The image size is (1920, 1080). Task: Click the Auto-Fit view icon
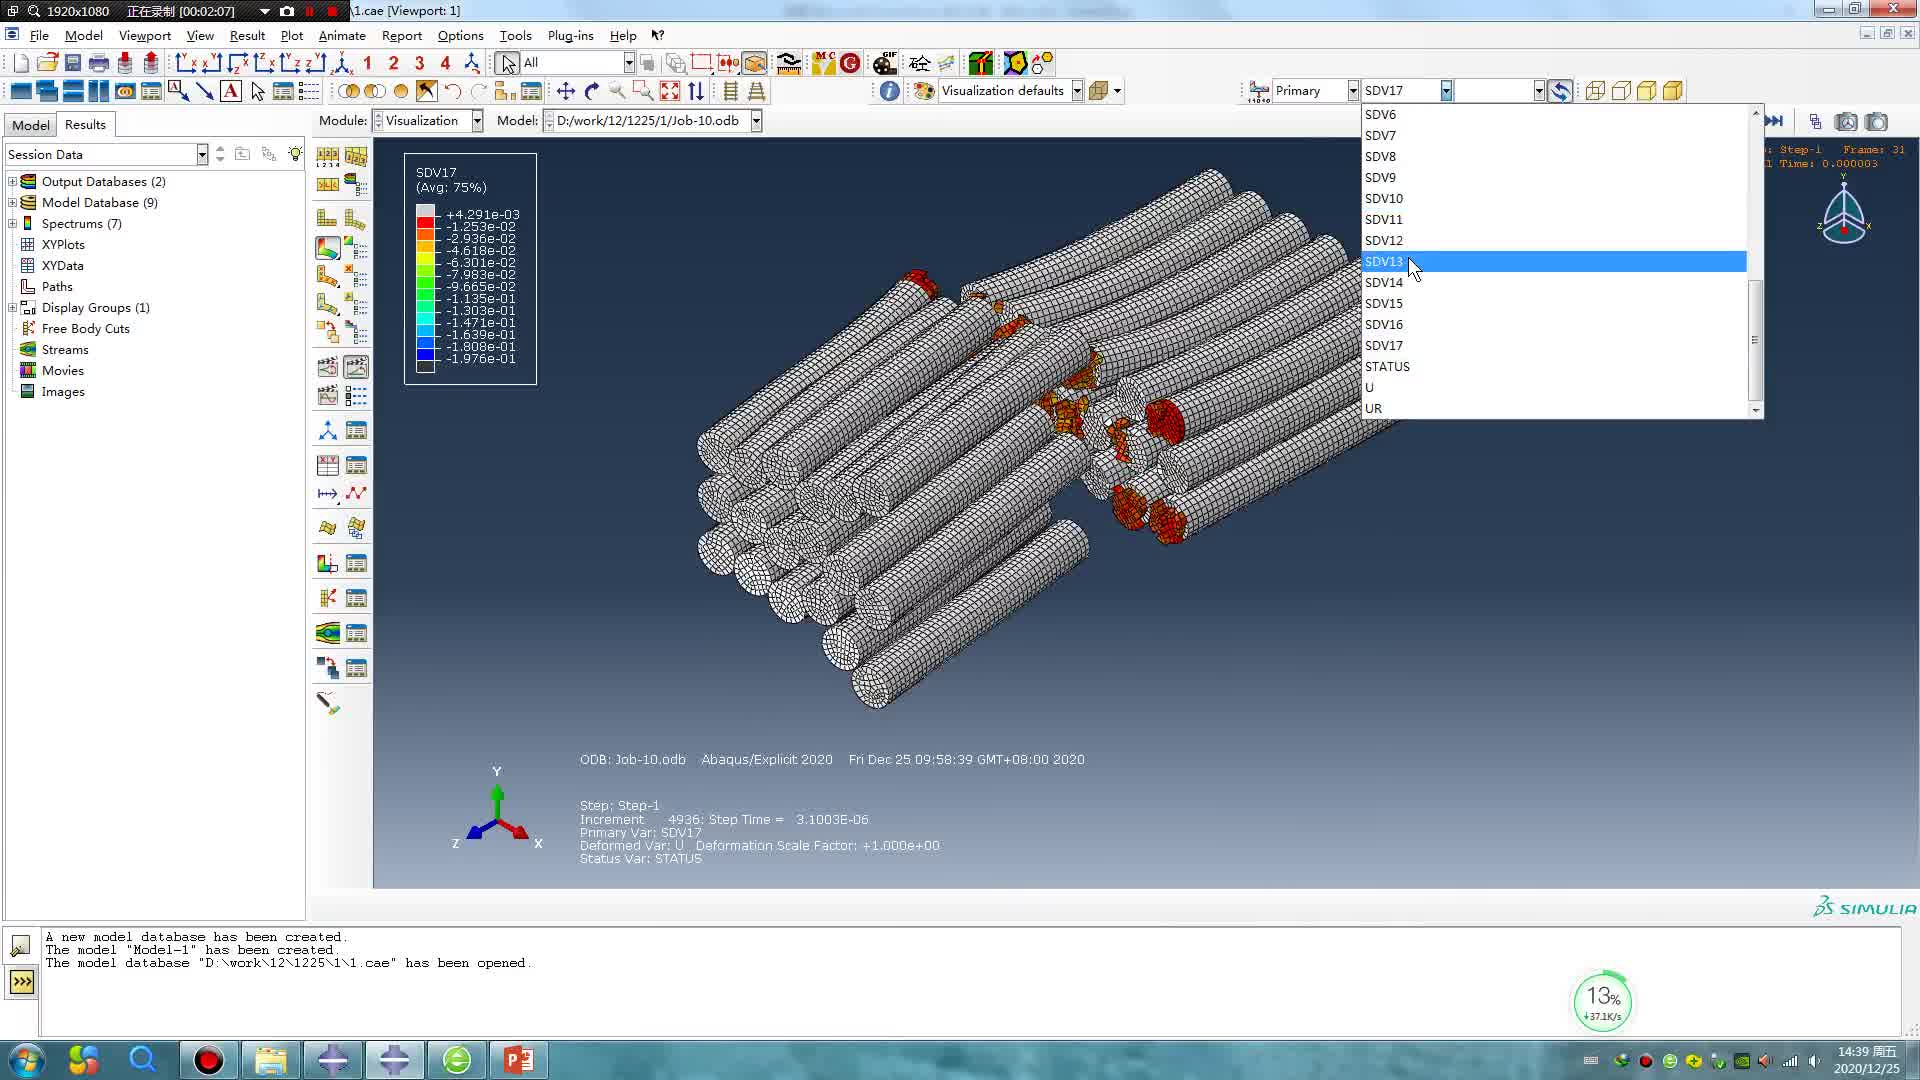670,91
